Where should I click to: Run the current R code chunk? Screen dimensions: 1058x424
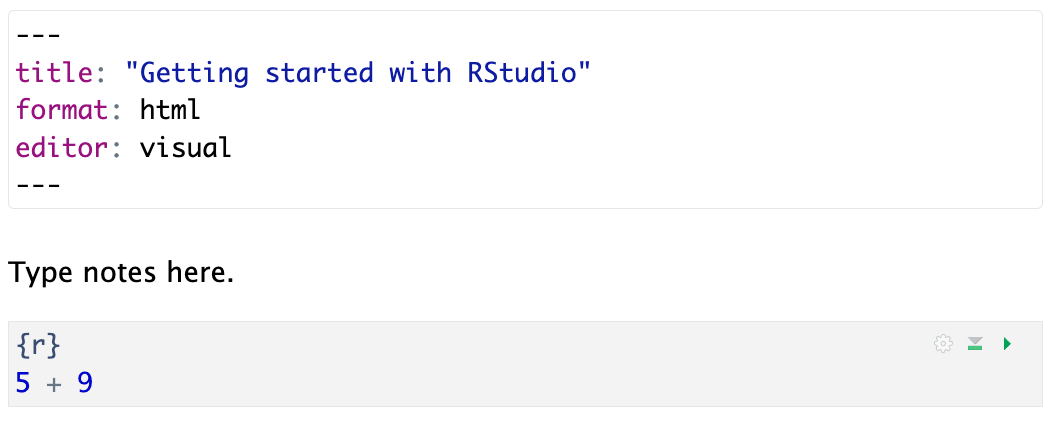coord(1007,344)
